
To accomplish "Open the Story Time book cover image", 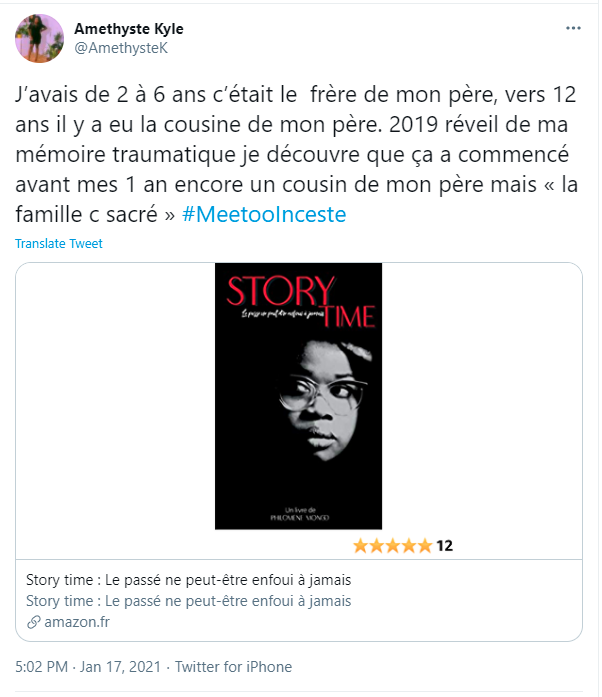I will (x=298, y=396).
